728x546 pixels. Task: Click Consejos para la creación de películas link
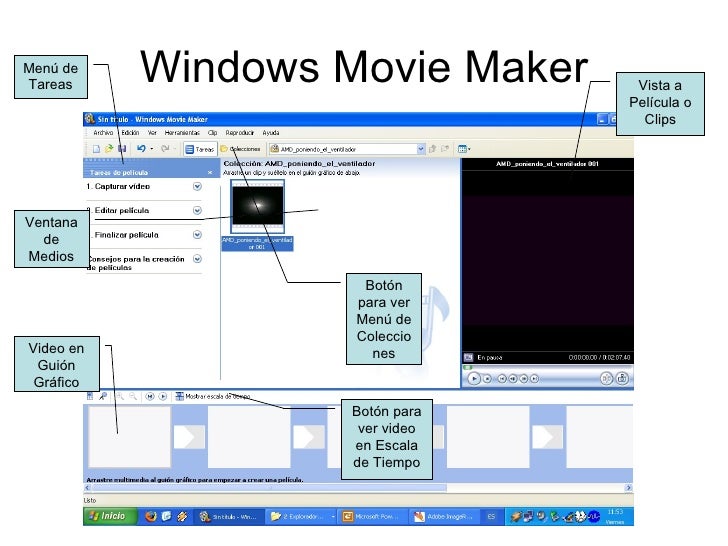[x=136, y=263]
